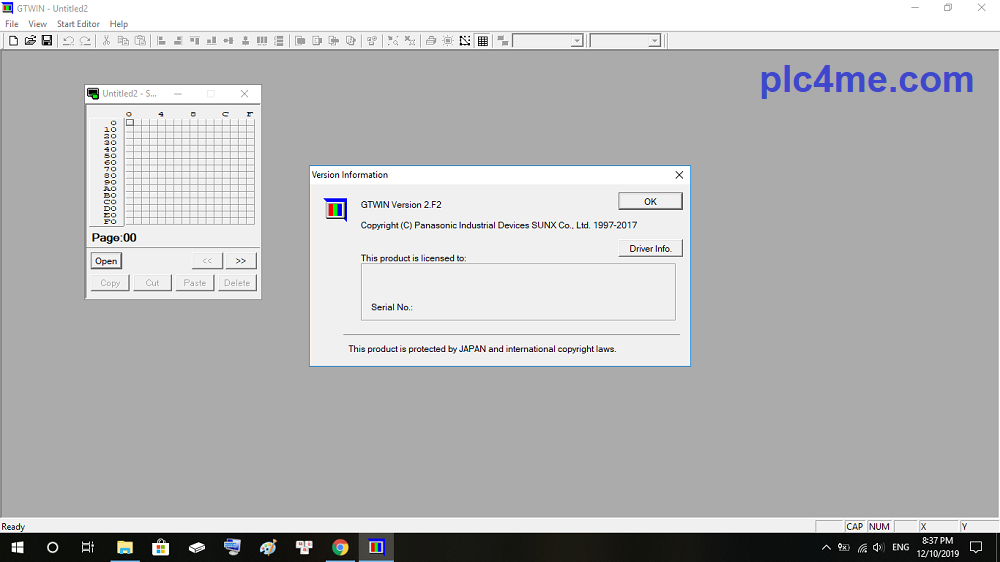Click the print icon in toolbar

(431, 41)
